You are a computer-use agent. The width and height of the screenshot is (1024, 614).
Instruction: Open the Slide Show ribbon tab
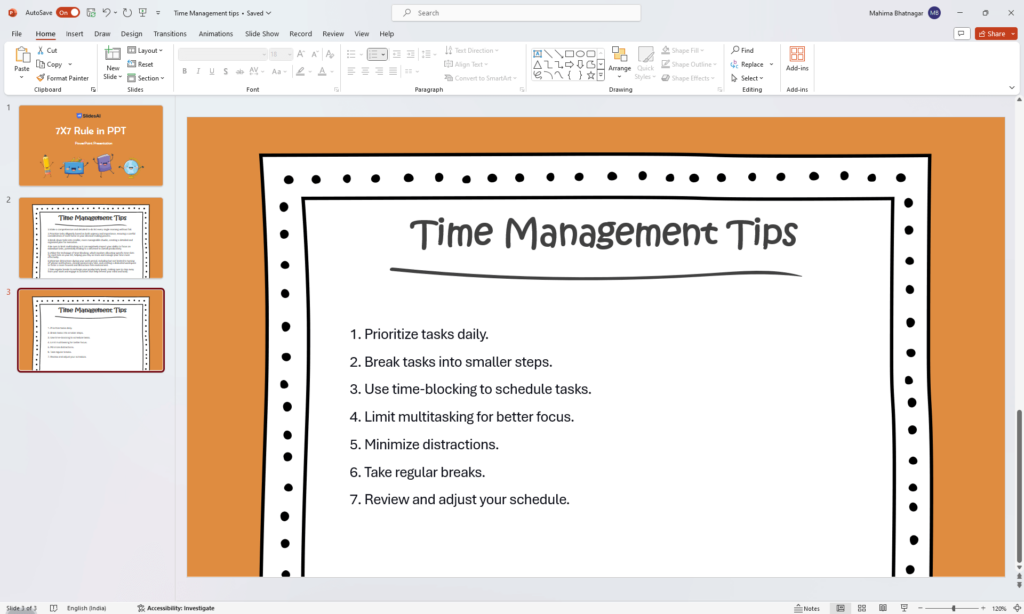click(x=261, y=33)
